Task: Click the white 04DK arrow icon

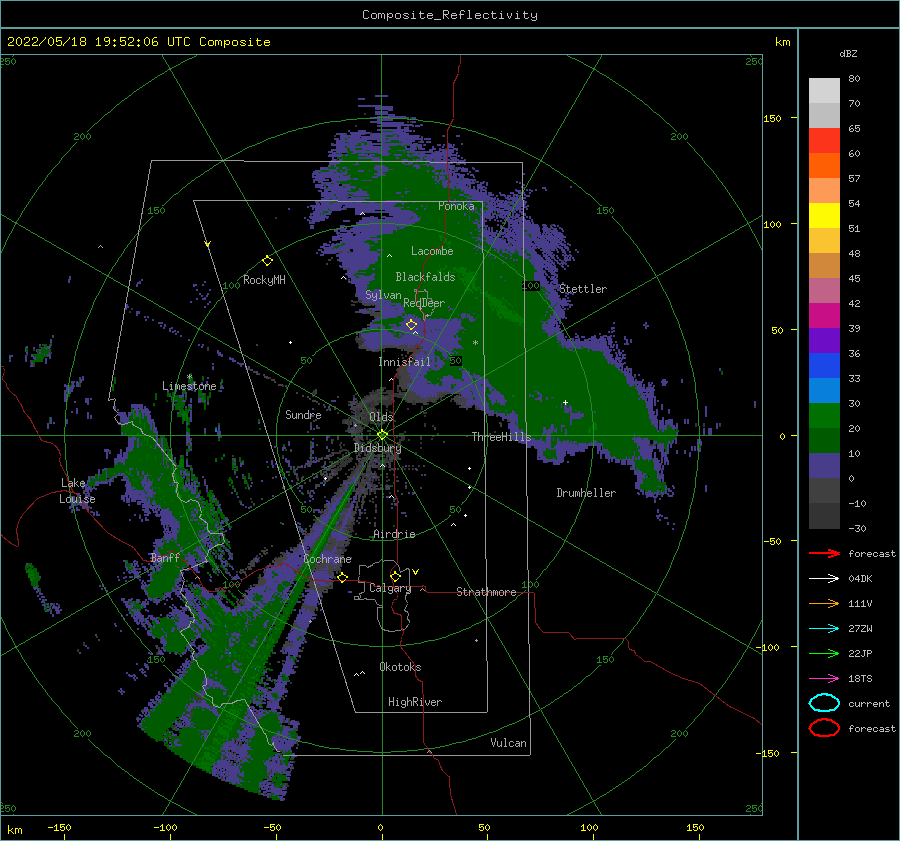Action: click(x=824, y=578)
